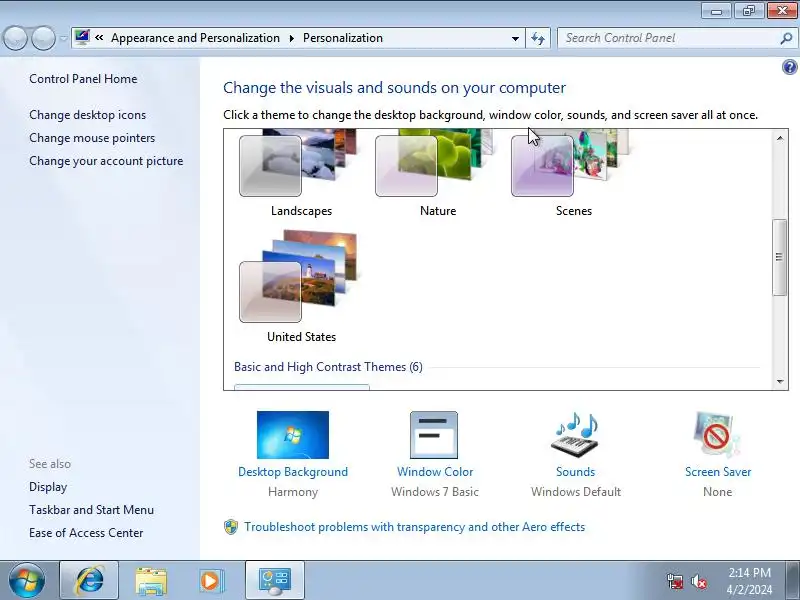Open Change desktop icons
Image resolution: width=800 pixels, height=600 pixels.
[87, 115]
